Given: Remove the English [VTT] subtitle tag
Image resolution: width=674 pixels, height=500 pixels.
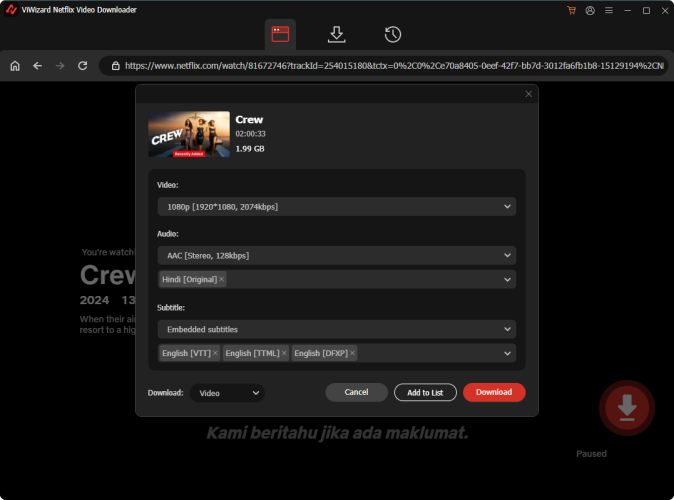Looking at the screenshot, I should coord(215,353).
